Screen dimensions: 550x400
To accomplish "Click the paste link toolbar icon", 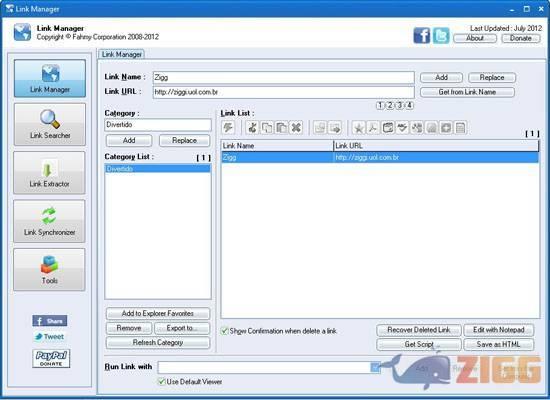I will (282, 127).
